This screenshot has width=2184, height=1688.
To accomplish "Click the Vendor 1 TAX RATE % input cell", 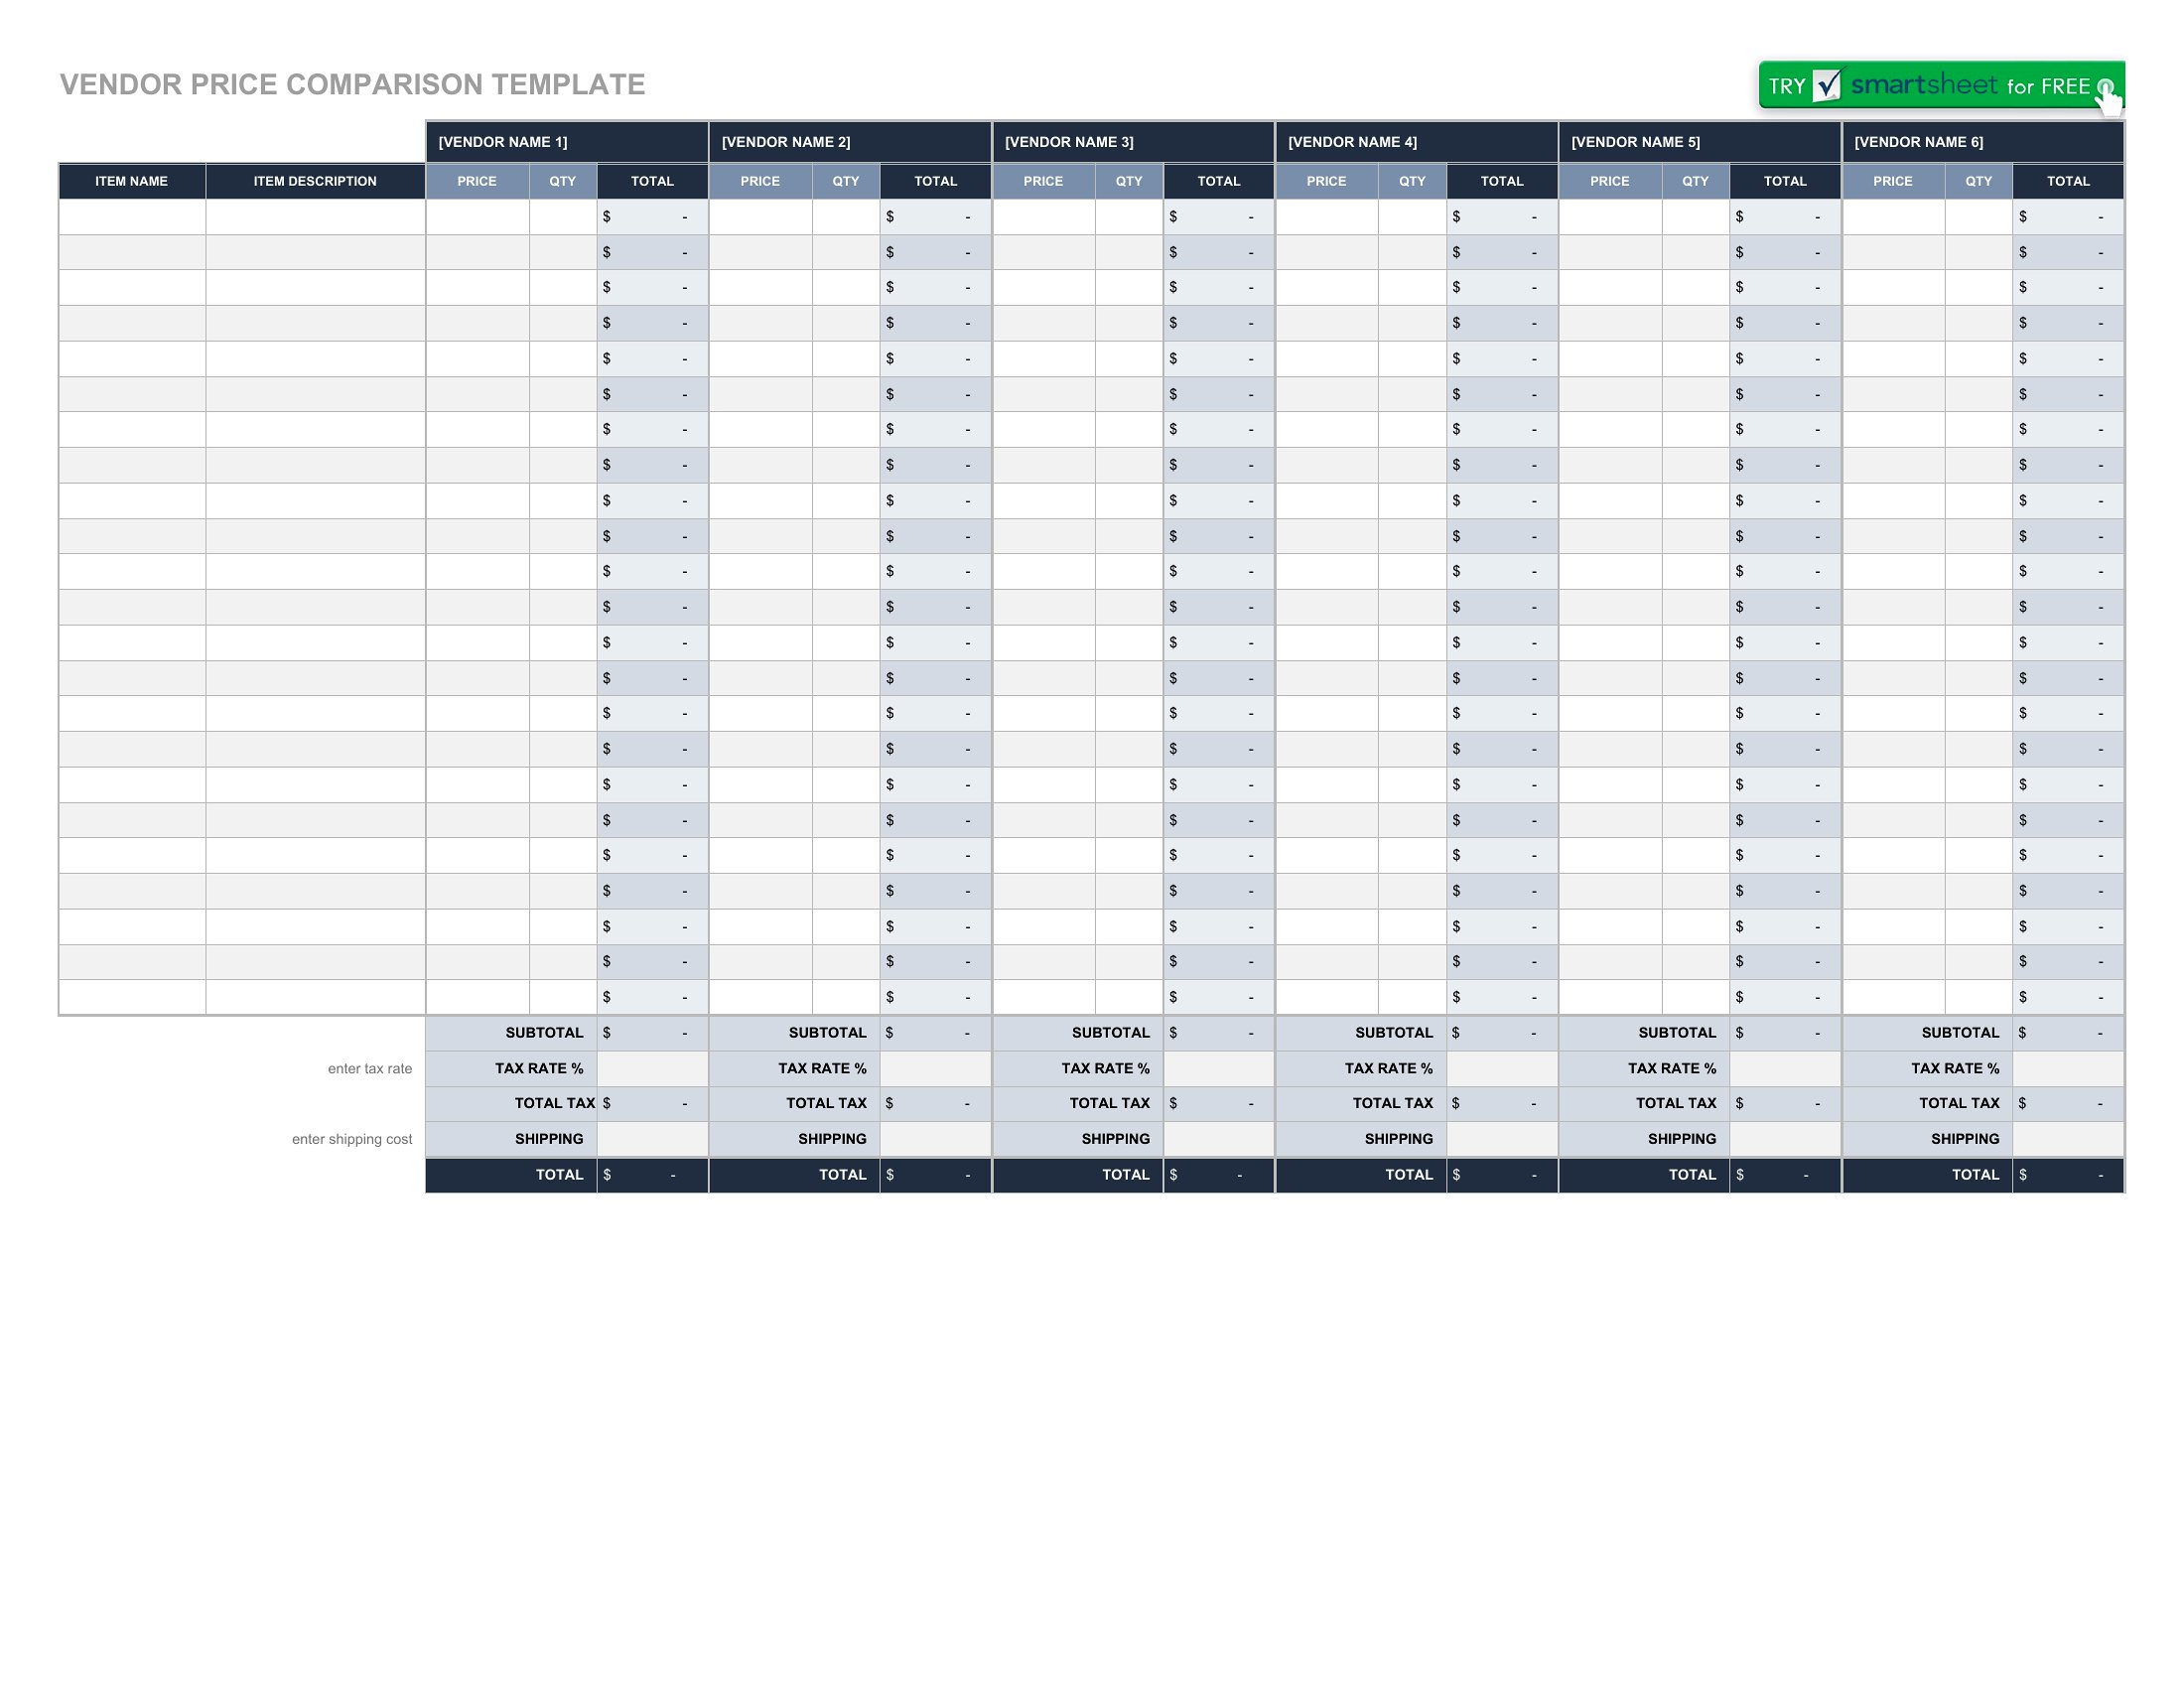I will coord(652,1068).
